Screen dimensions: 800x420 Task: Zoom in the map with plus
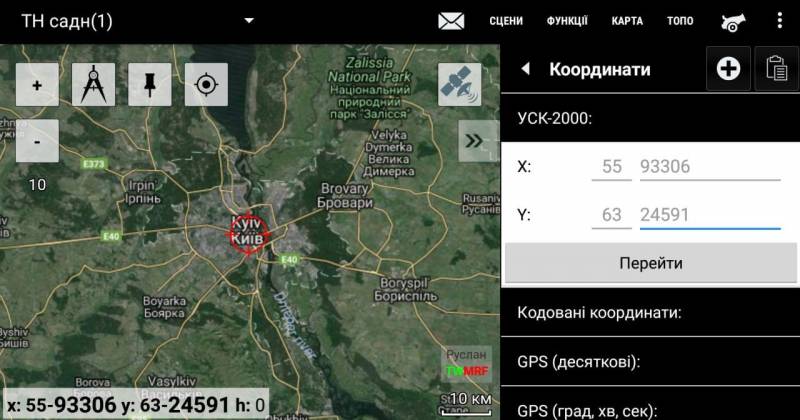(x=37, y=85)
